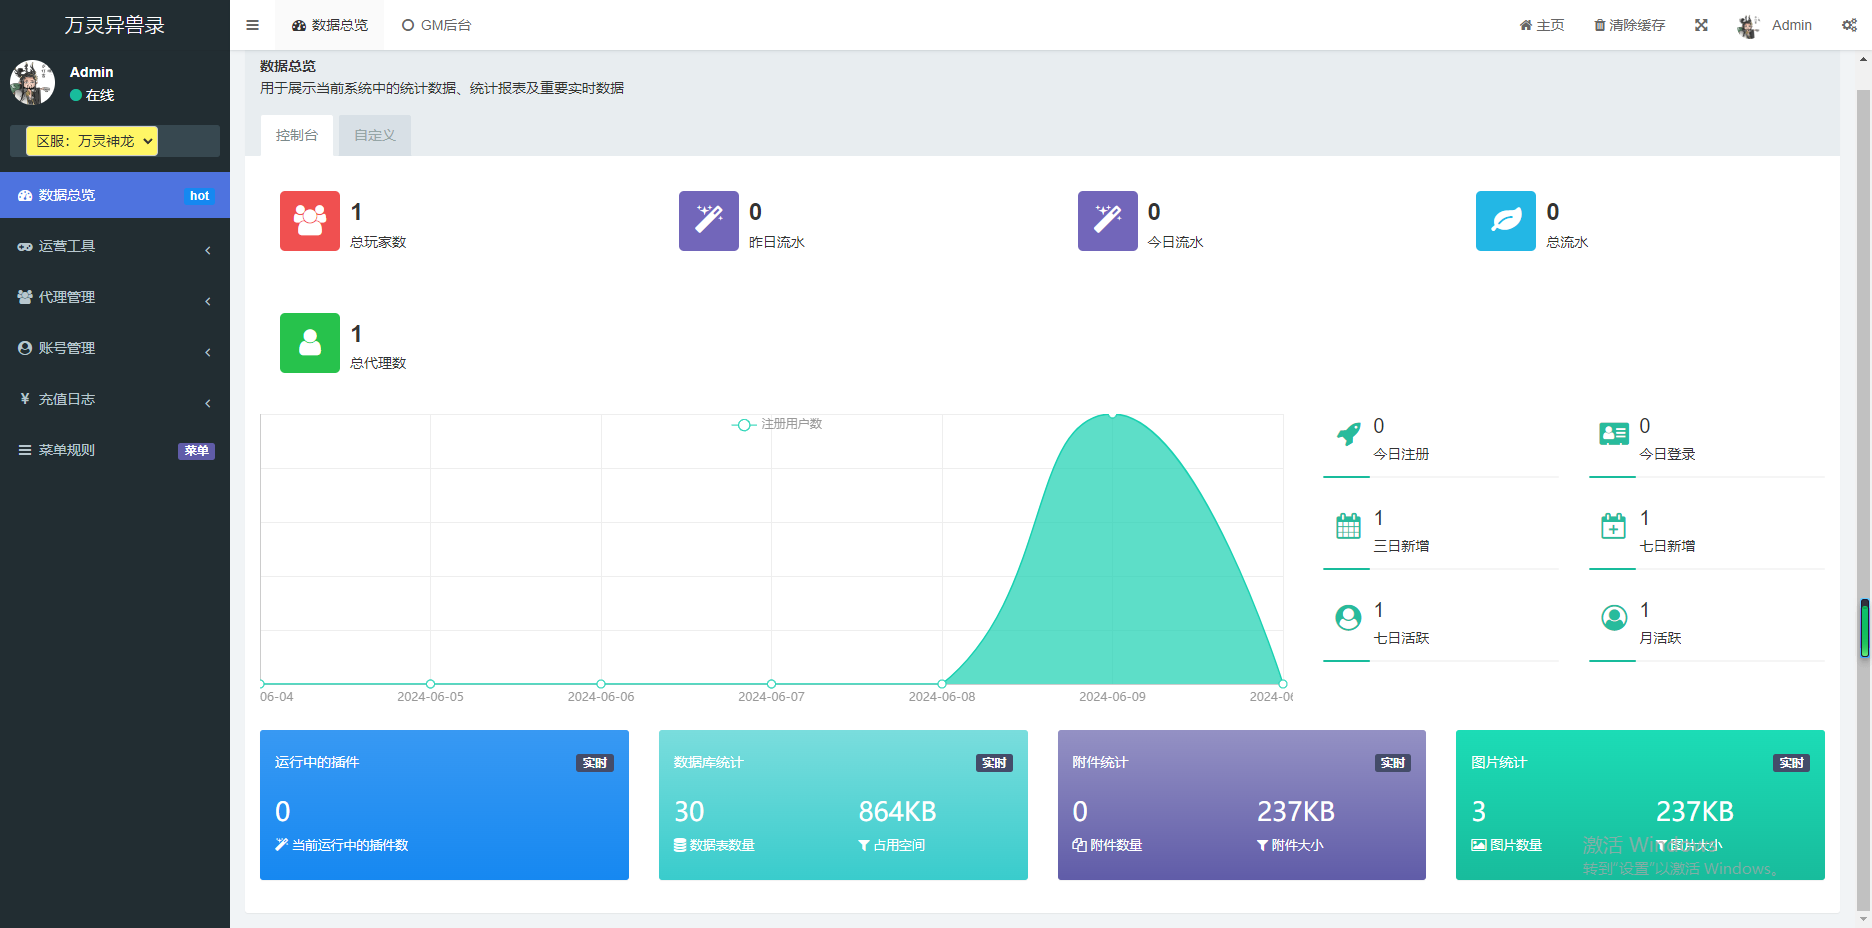Screen dimensions: 1872x928
Task: Click the red 总玩家数 players icon
Action: point(310,221)
